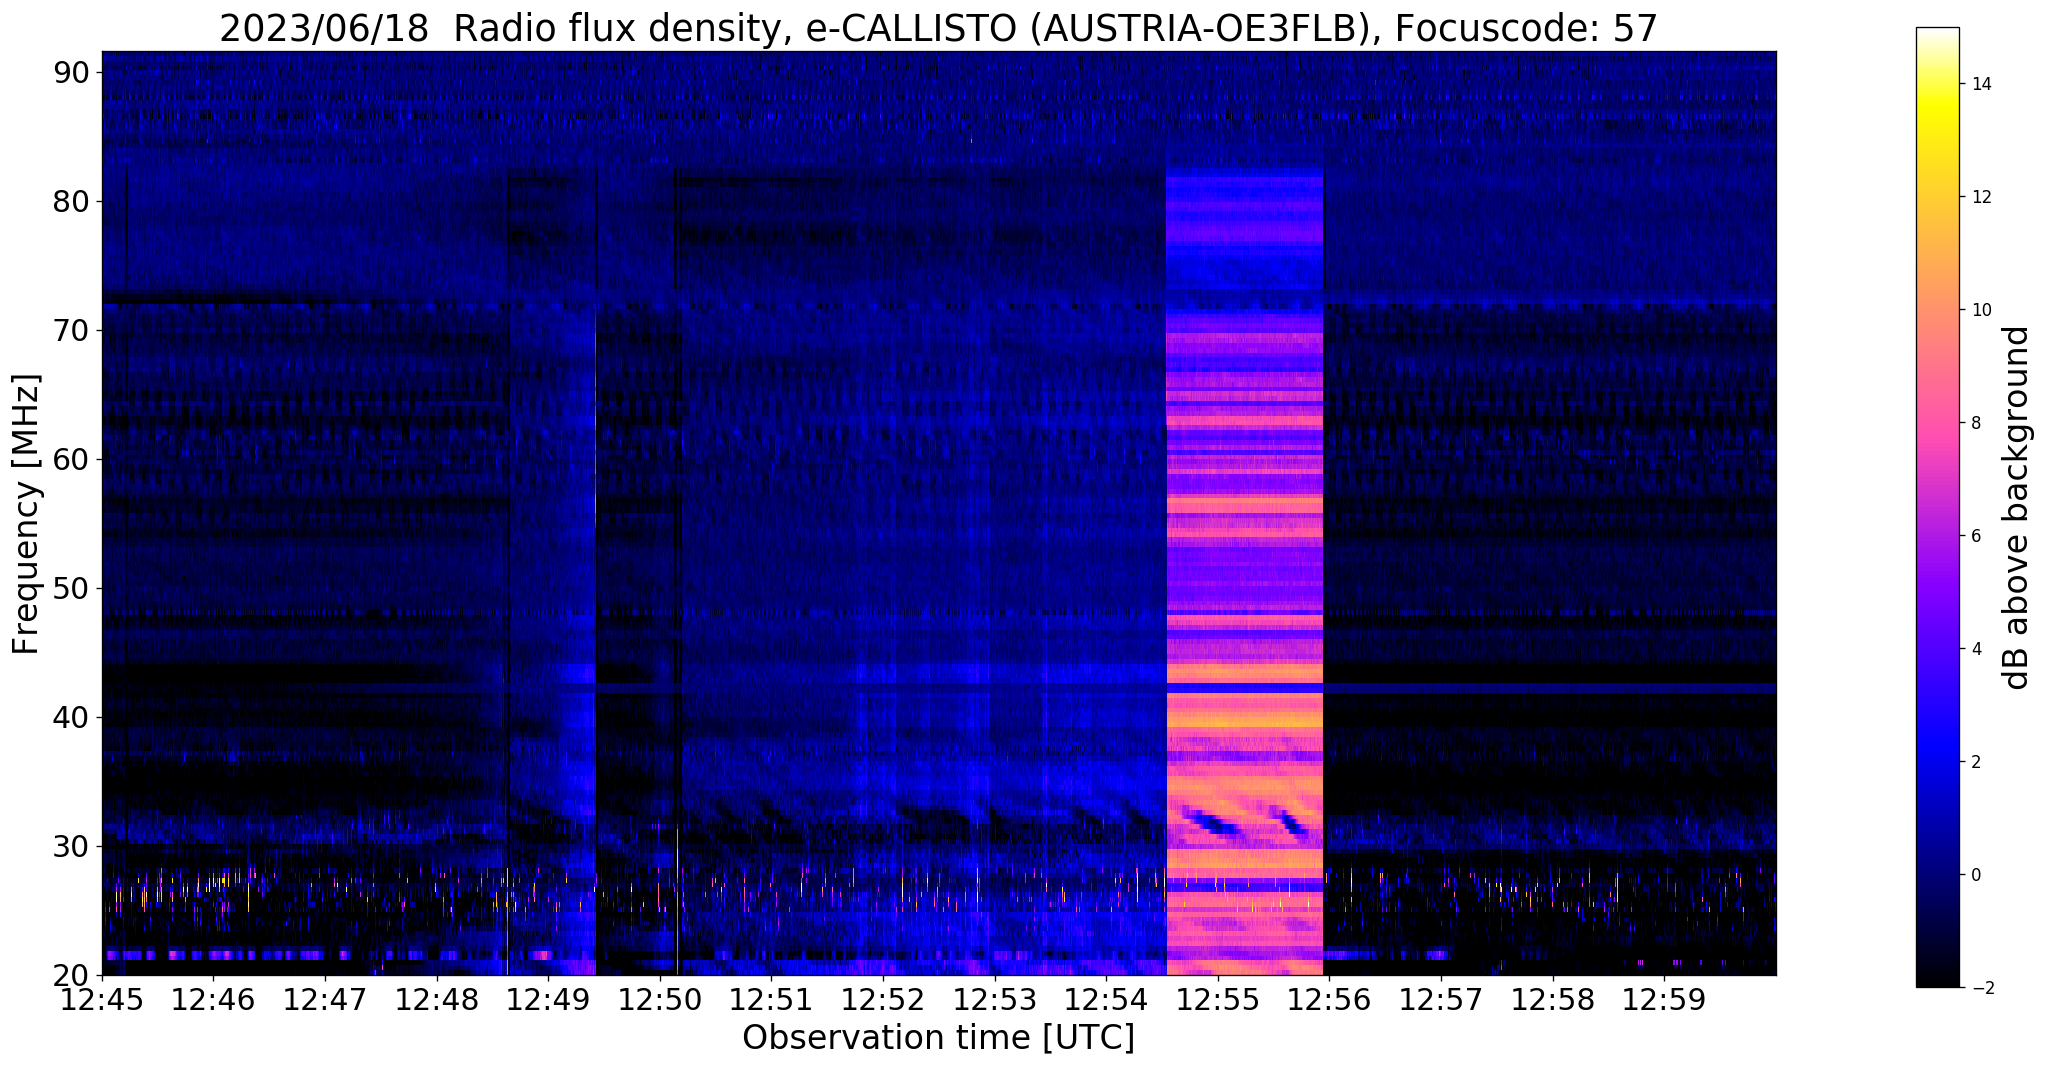The height and width of the screenshot is (1067, 2047).
Task: Click the 90 MHz frequency tick label
Action: (72, 72)
